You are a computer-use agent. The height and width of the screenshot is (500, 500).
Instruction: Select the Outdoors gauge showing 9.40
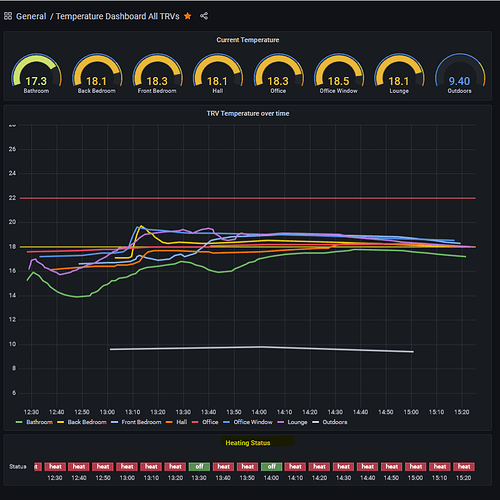(x=459, y=74)
